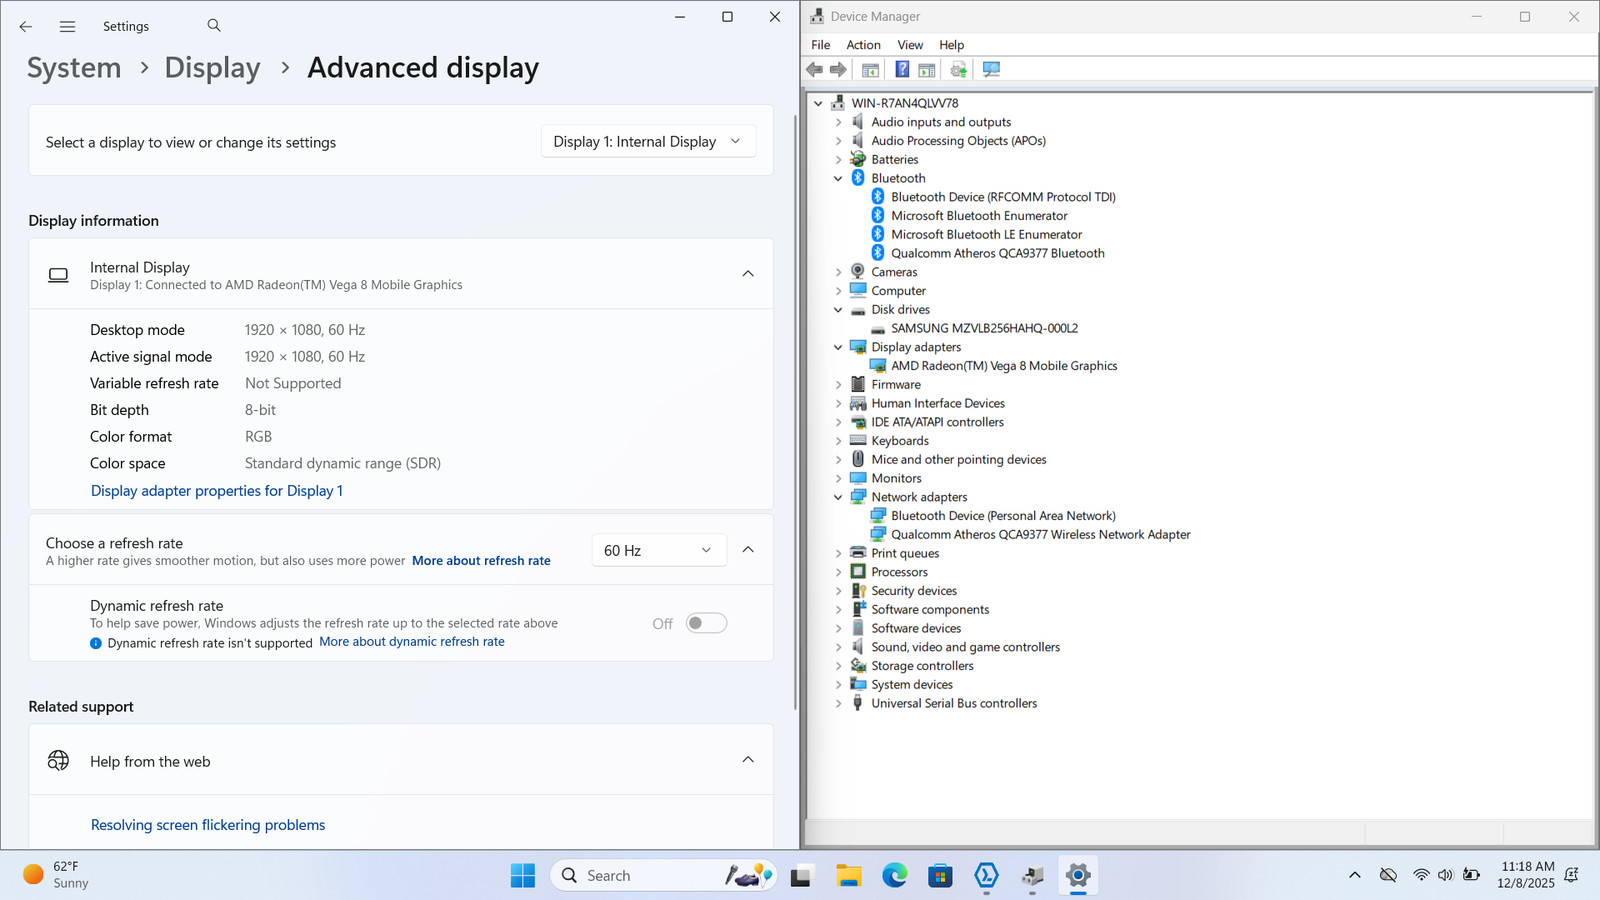The image size is (1600, 900).
Task: Expand the Monitors tree node
Action: [x=838, y=478]
